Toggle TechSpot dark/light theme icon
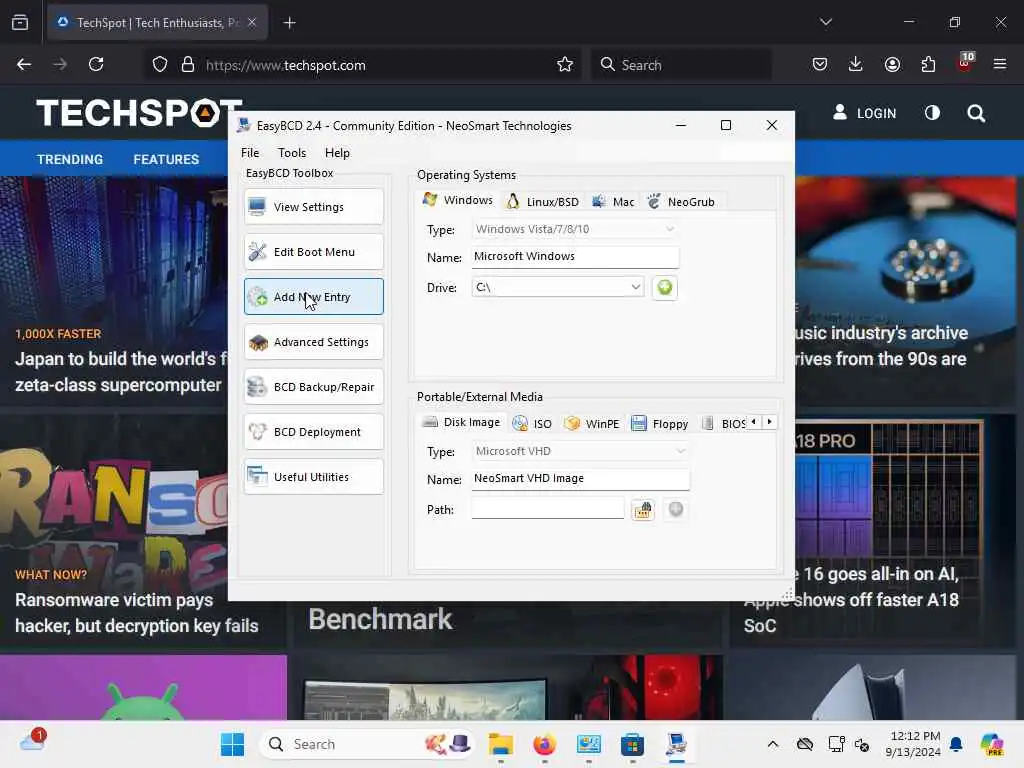Image resolution: width=1024 pixels, height=768 pixels. pos(933,113)
